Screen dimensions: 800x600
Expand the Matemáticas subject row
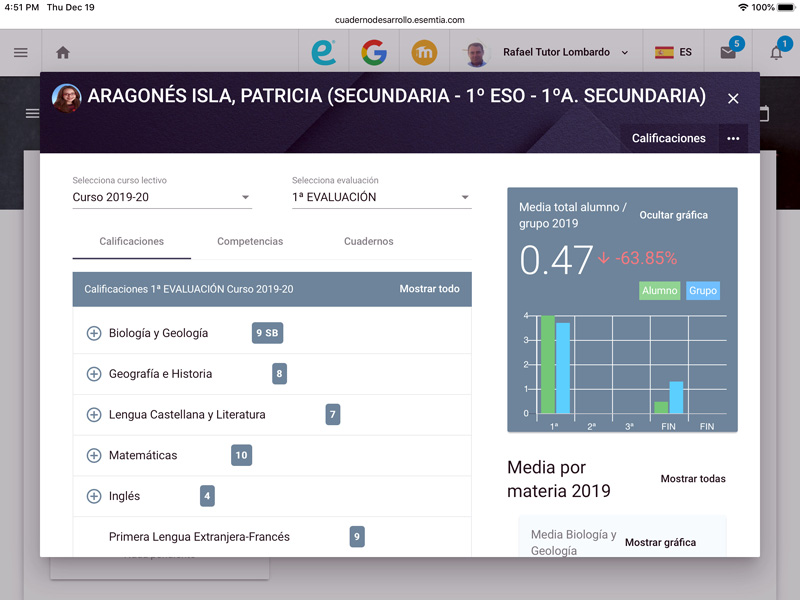click(94, 455)
